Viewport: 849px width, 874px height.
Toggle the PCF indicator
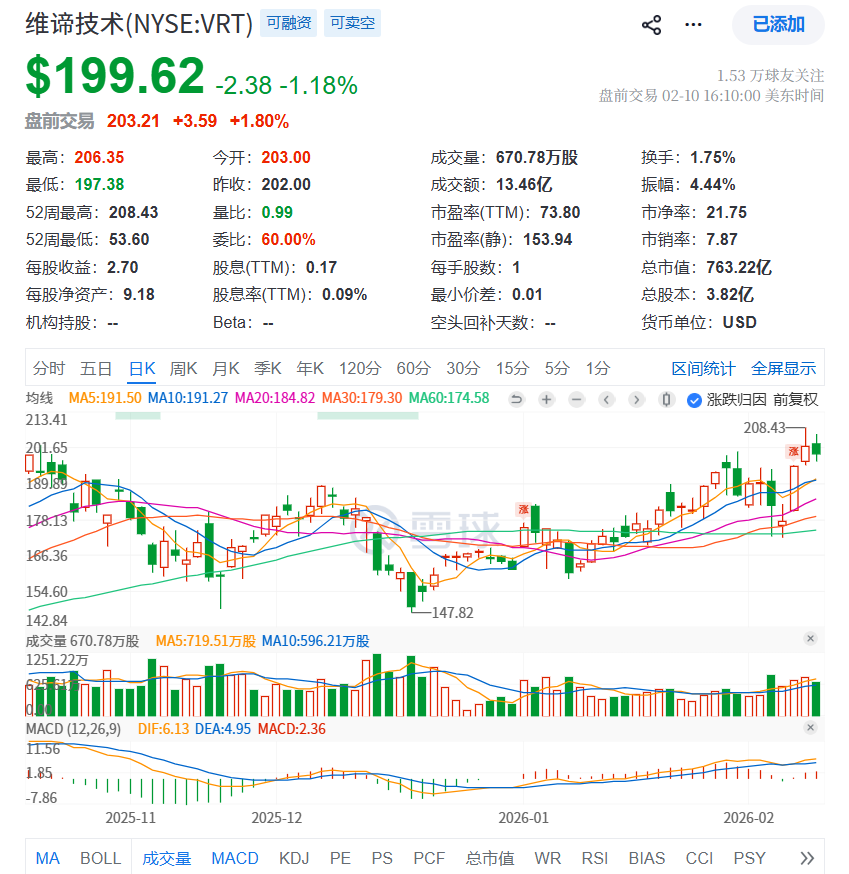point(429,858)
